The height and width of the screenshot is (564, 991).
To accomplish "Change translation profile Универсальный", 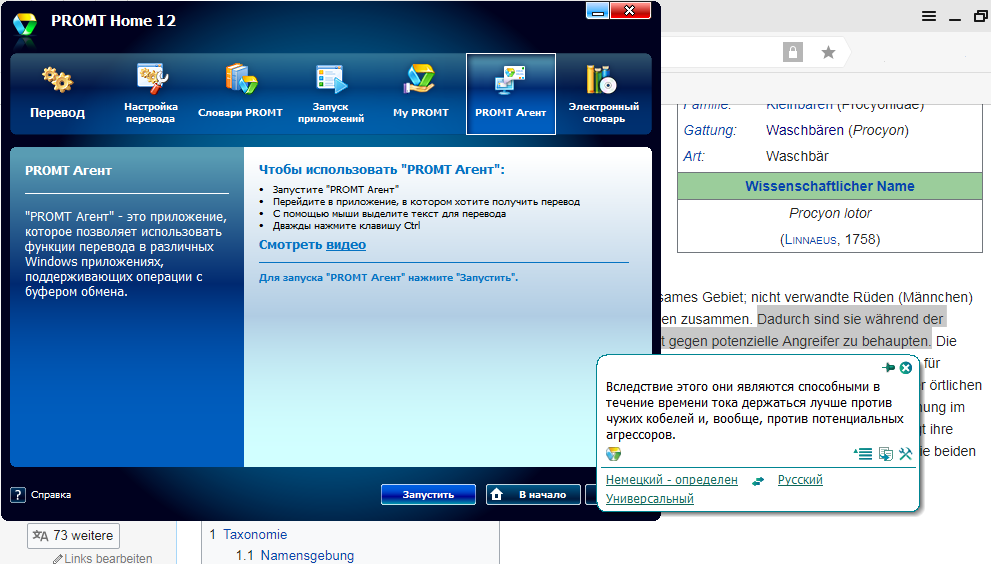I will [650, 498].
